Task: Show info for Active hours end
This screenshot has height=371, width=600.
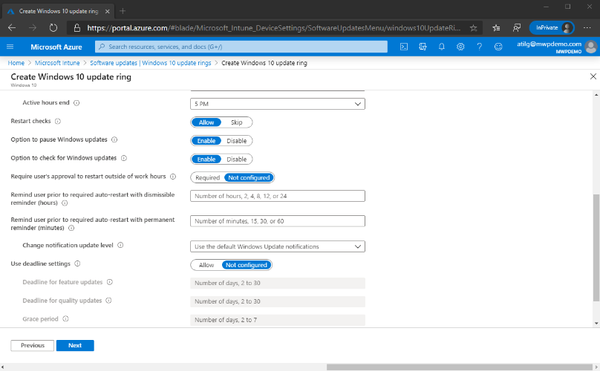Action: [x=77, y=103]
